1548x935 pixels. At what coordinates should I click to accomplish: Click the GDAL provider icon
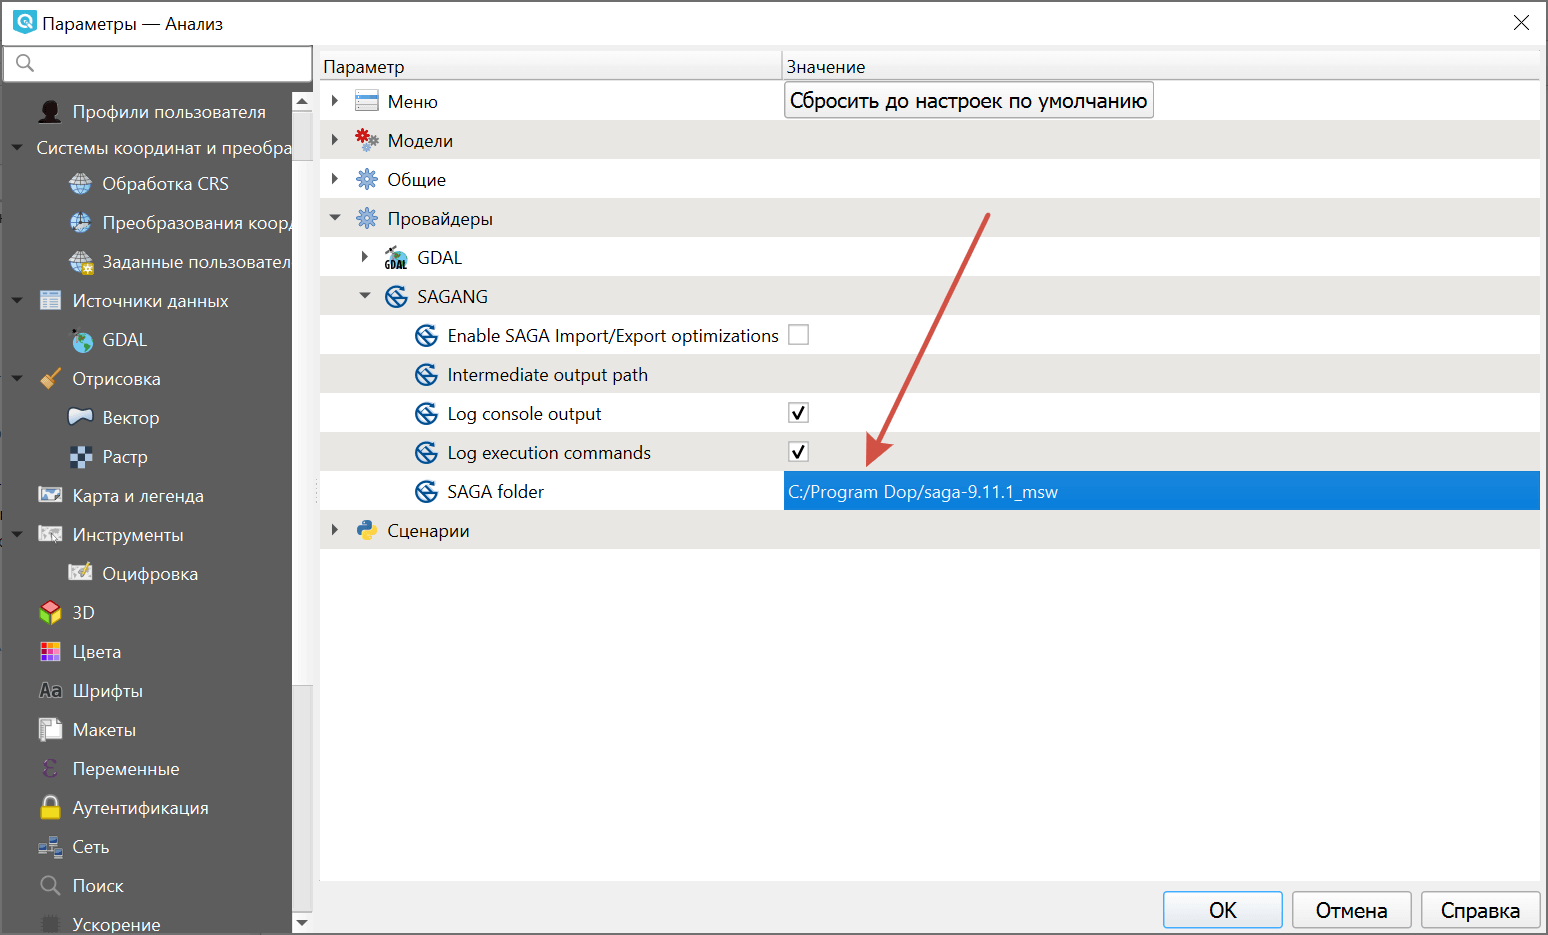tap(396, 258)
